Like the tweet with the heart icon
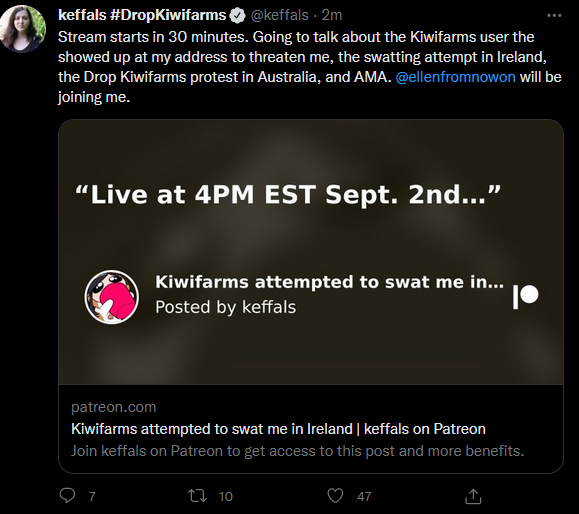Screen dimensions: 579x514 pos(335,496)
